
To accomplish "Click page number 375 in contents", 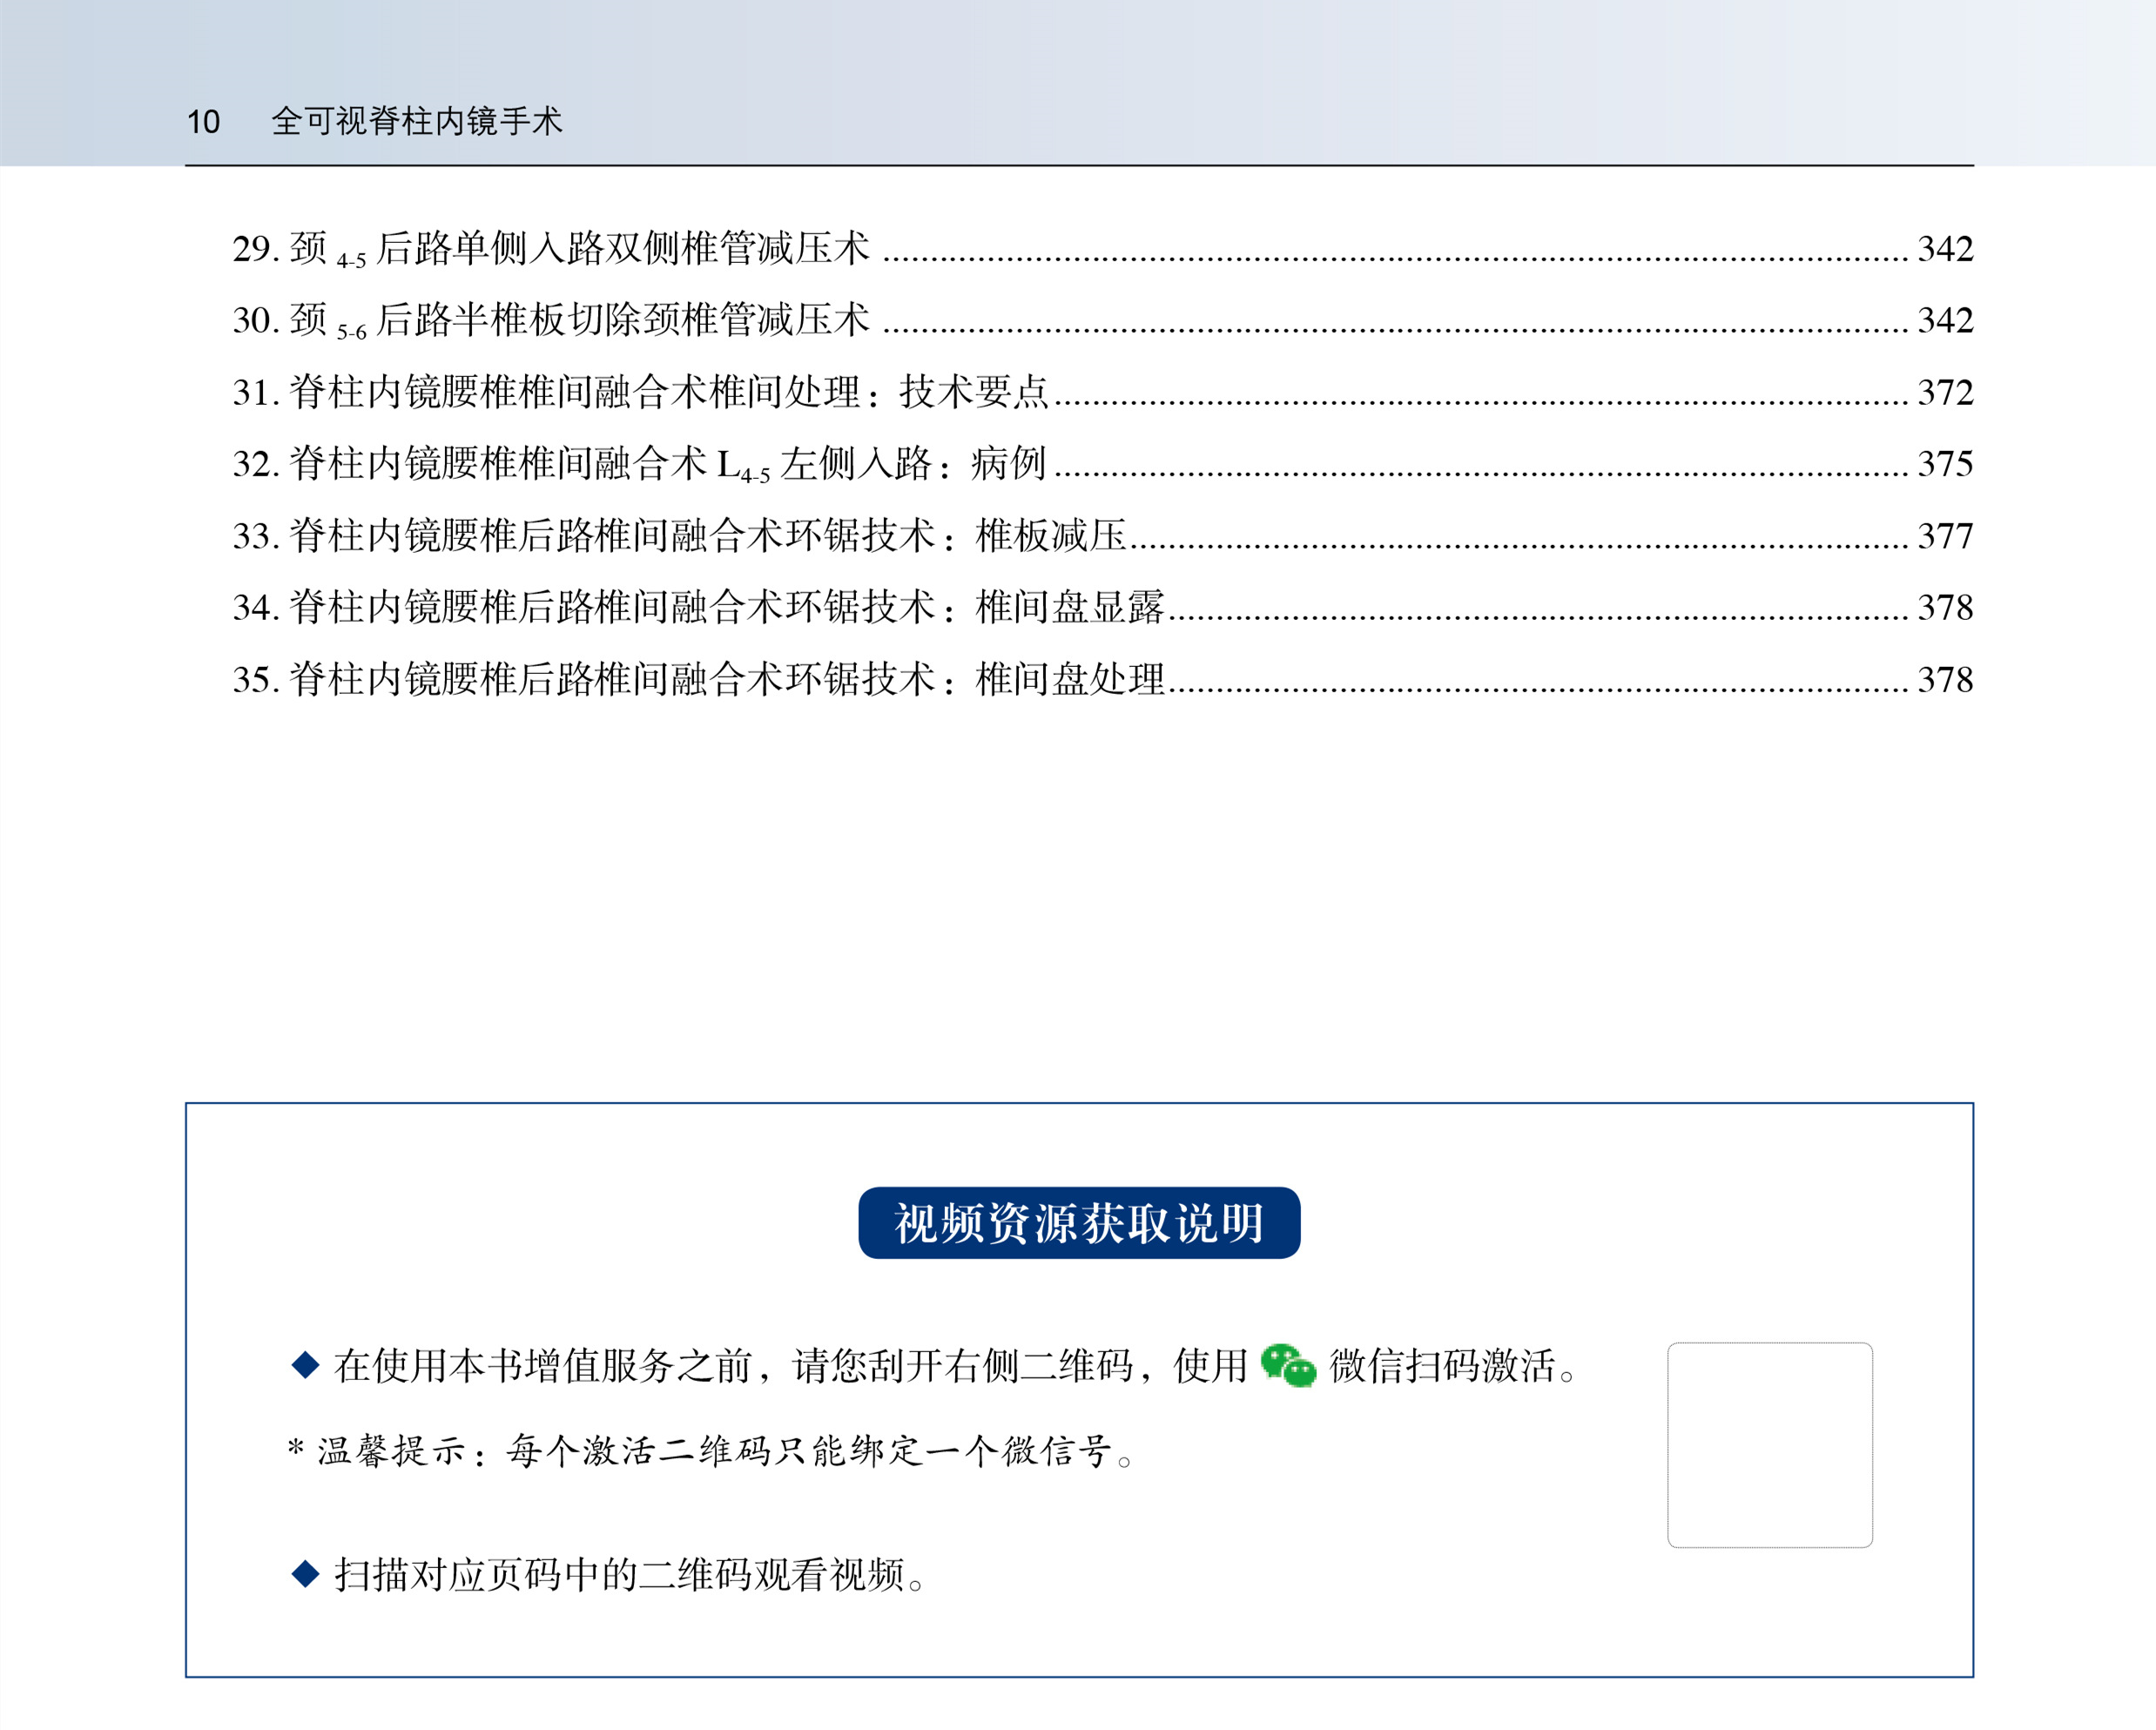I will [1944, 464].
